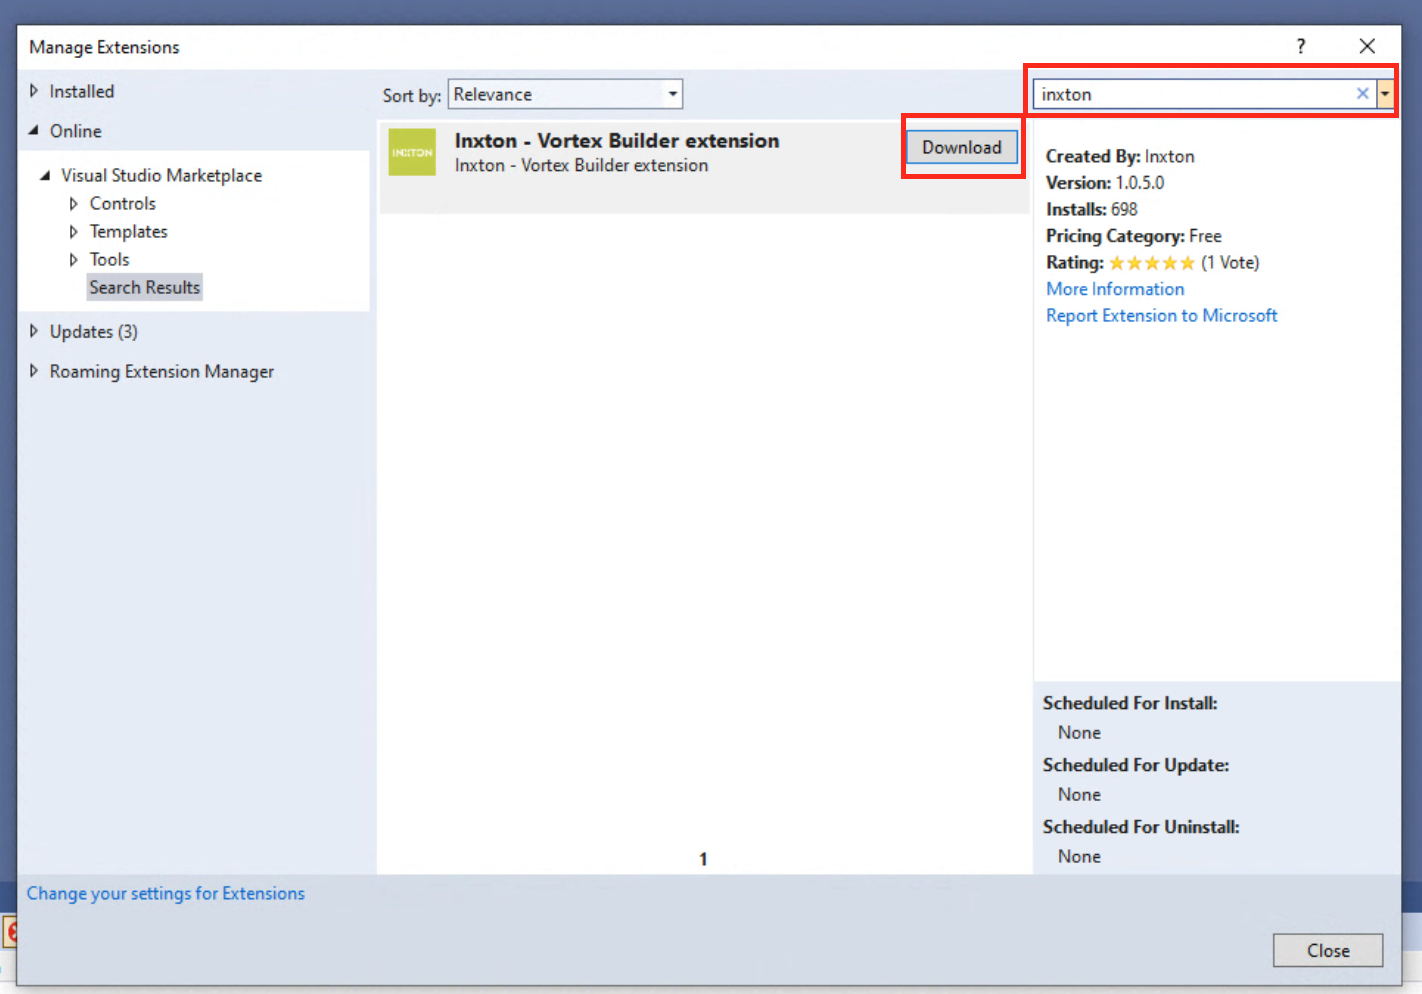Click the Installs: 698 text

[x=1092, y=209]
